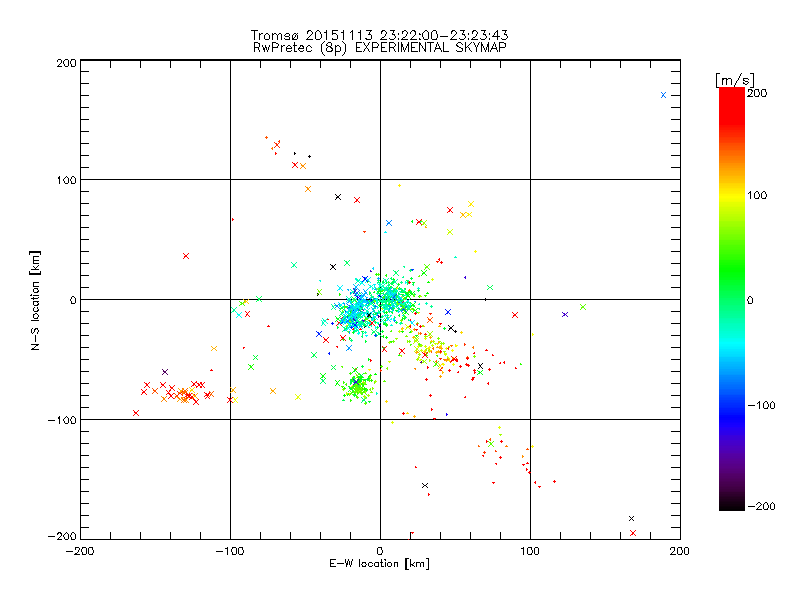Click the green X marker near 135 km east
The height and width of the screenshot is (600, 800).
click(x=583, y=307)
